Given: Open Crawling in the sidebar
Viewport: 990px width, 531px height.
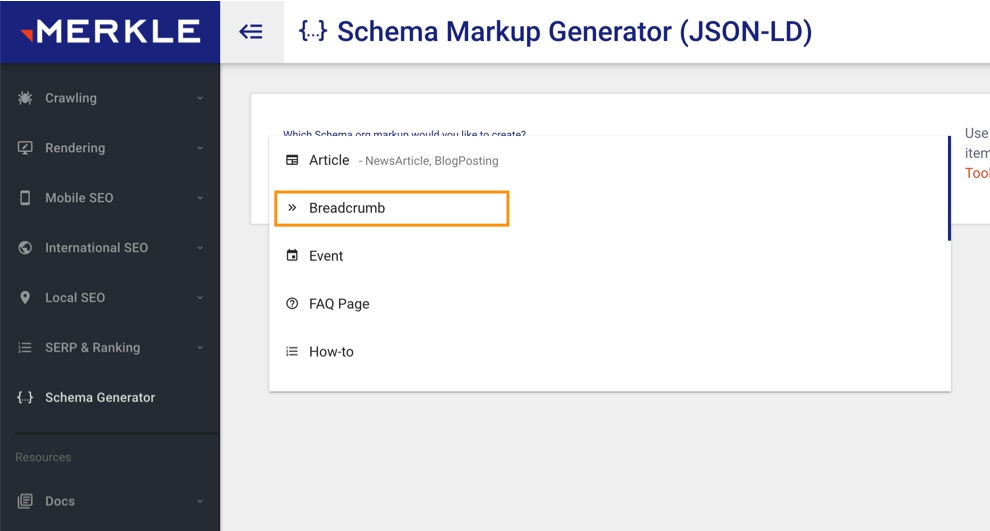Looking at the screenshot, I should (x=110, y=98).
